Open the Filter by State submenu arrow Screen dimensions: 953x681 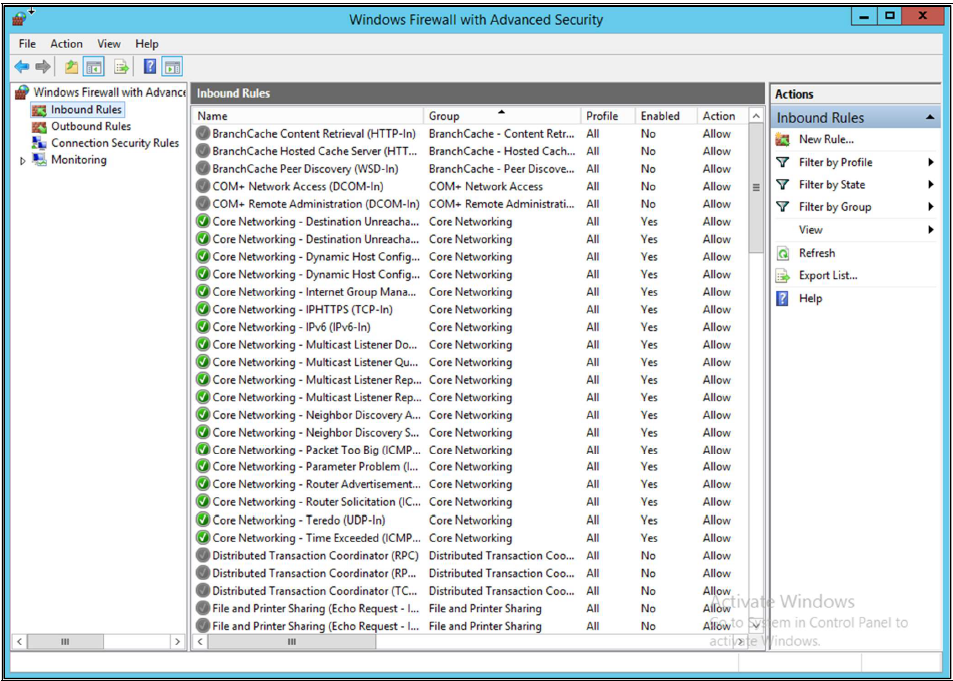coord(931,184)
